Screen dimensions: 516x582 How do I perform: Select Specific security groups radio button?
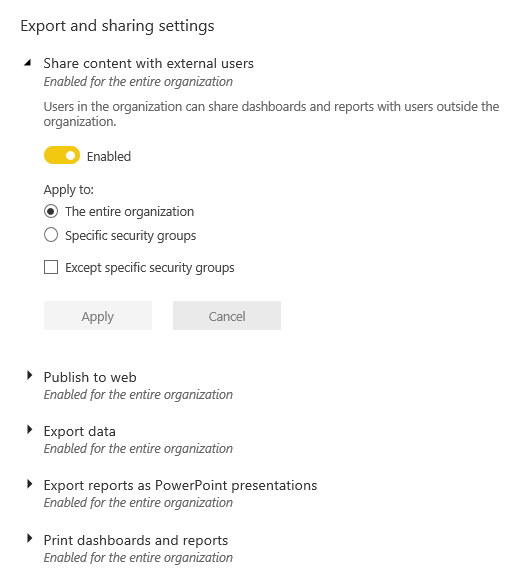click(x=51, y=235)
